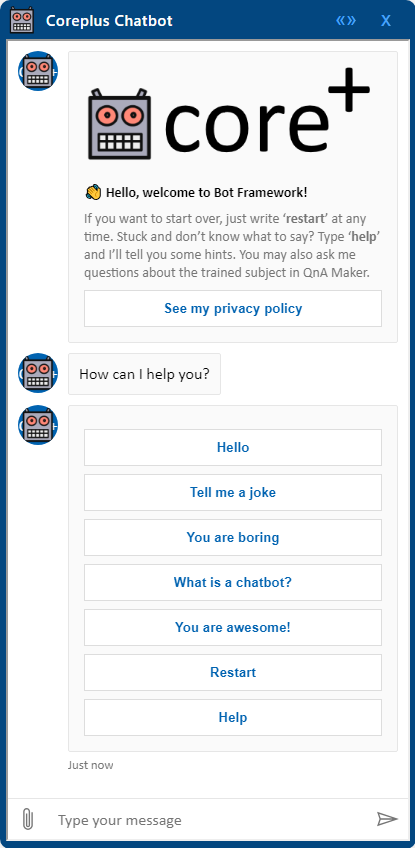Choose the Tell me a joke option
This screenshot has width=415, height=848.
pyautogui.click(x=233, y=492)
